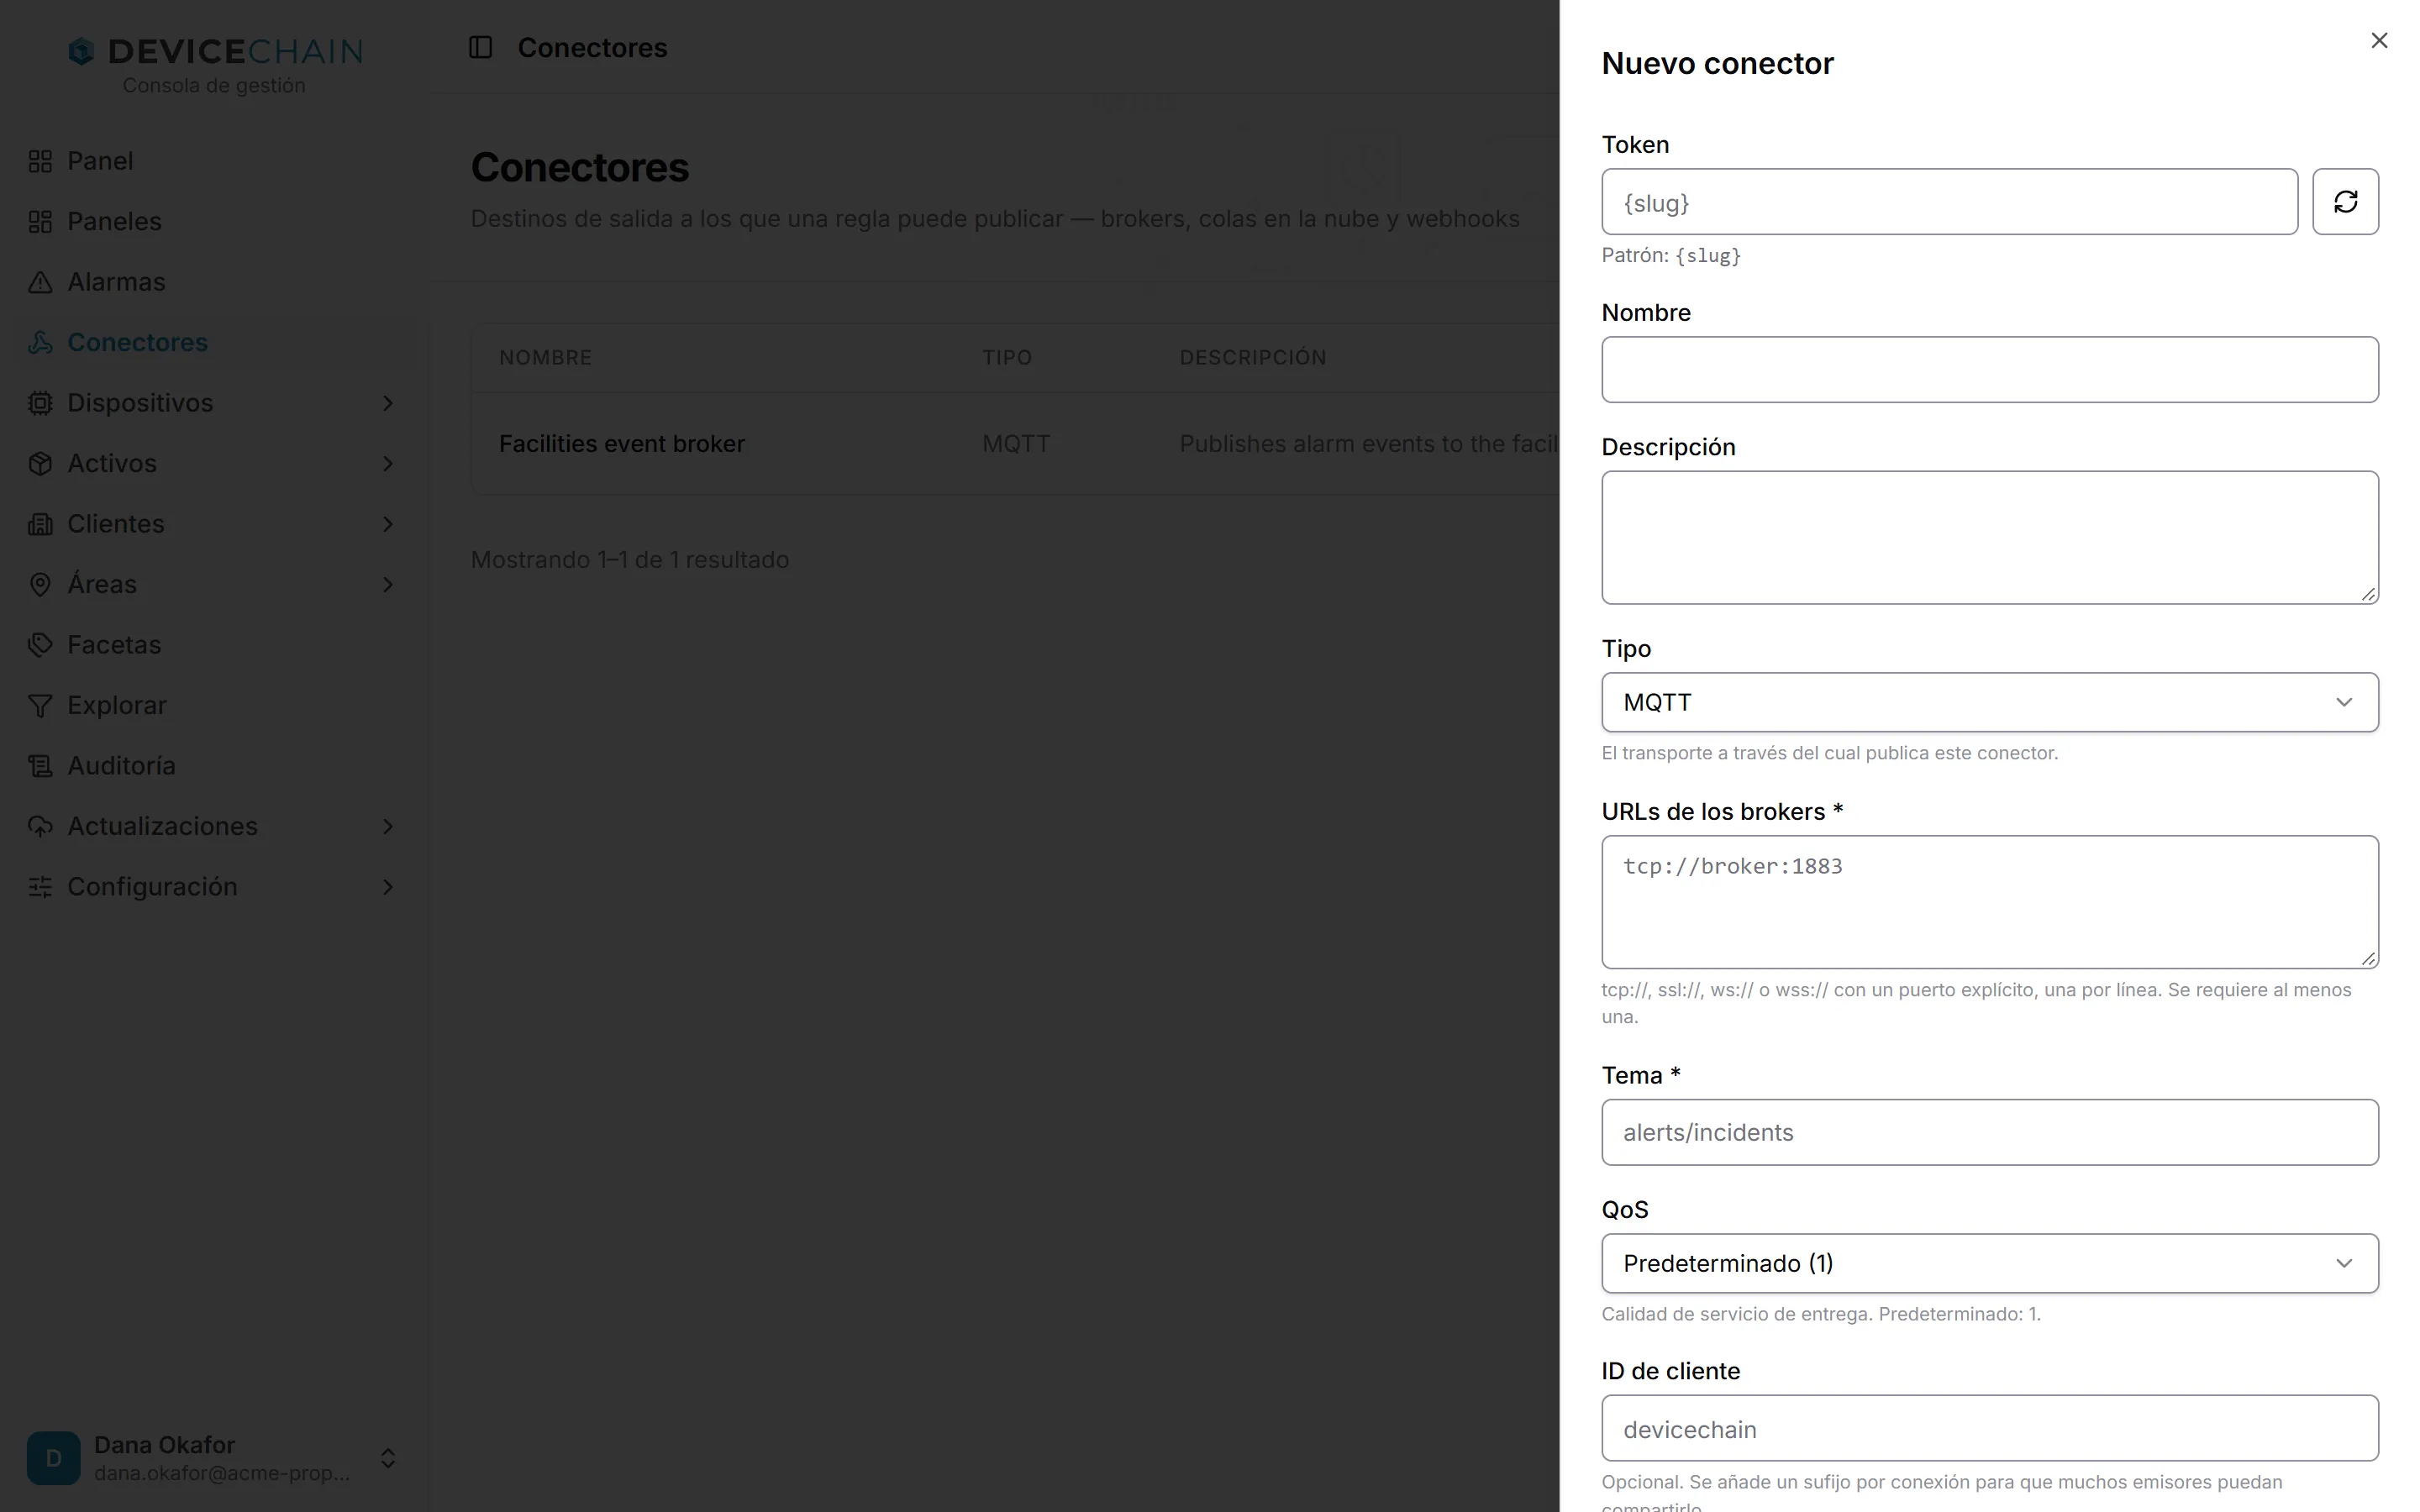
Task: Click the Áreas map pin icon
Action: tap(40, 584)
